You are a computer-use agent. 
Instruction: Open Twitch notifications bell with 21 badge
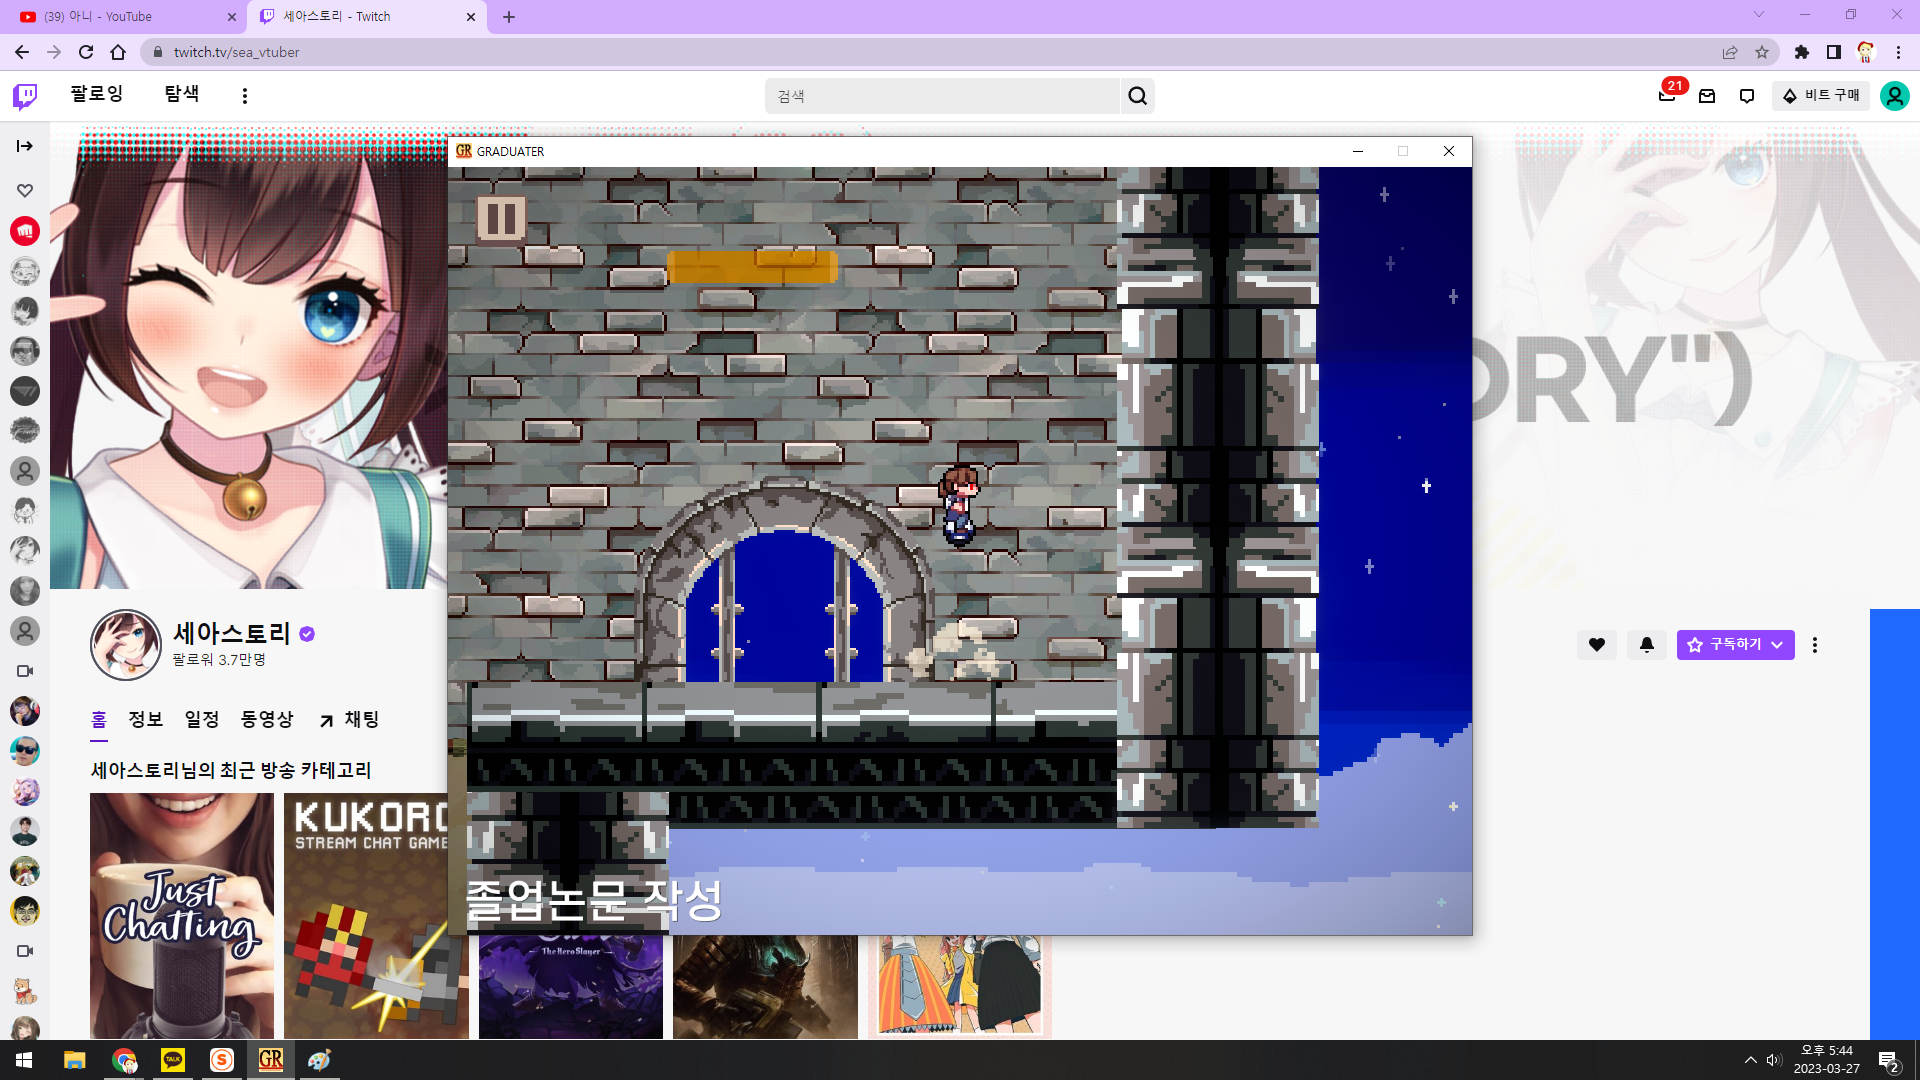click(1667, 95)
